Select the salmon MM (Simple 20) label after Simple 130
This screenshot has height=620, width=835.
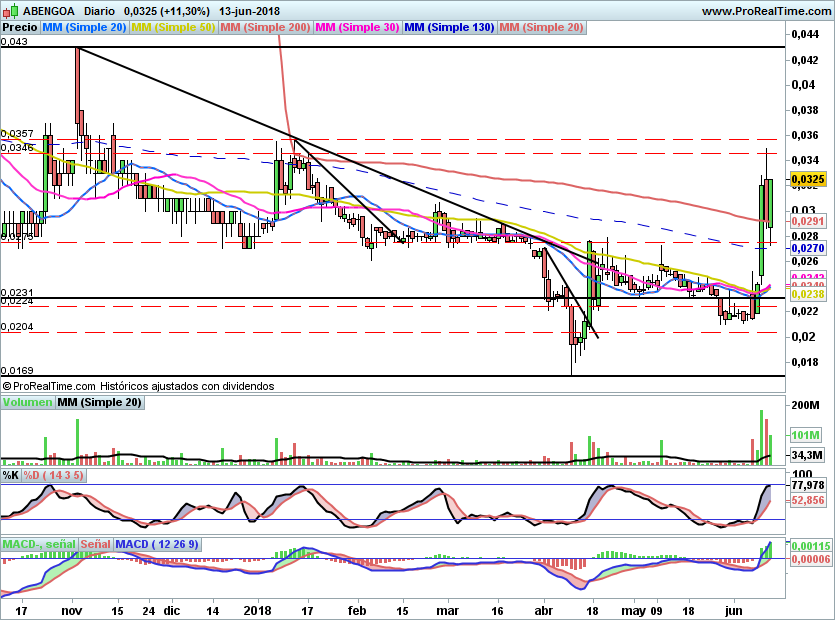click(542, 27)
